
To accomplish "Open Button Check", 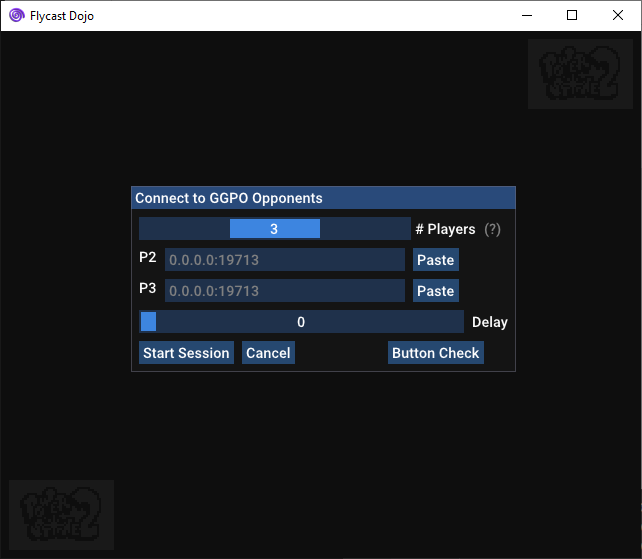I will [x=436, y=353].
